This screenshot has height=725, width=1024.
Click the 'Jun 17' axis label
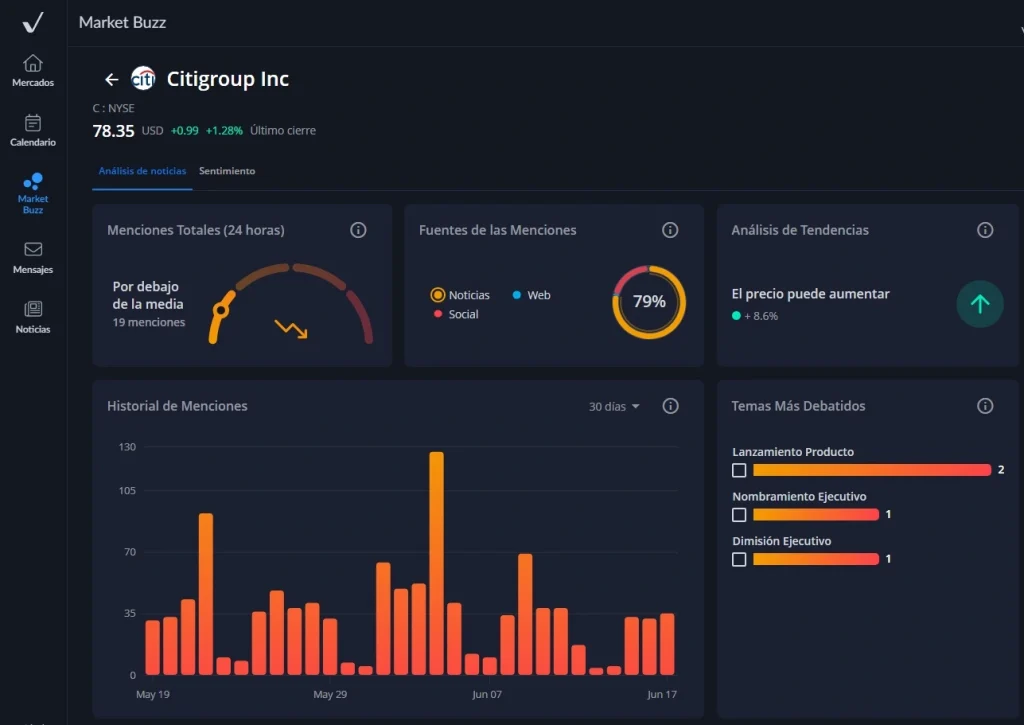pos(662,694)
